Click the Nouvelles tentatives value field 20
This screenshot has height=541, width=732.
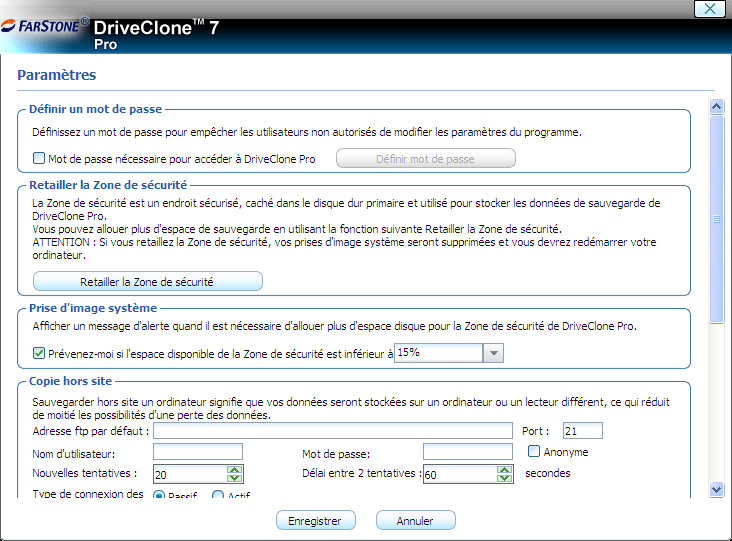tap(190, 474)
